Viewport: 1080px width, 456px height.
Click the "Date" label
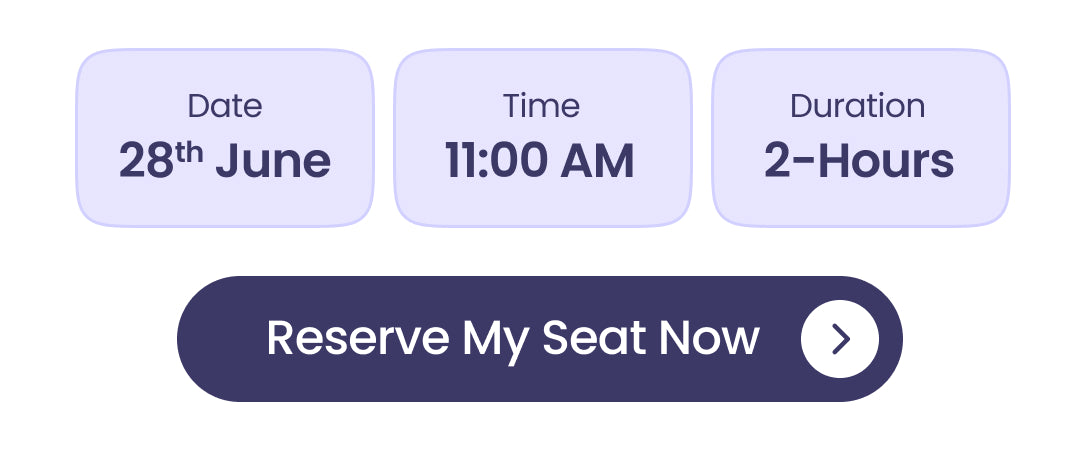[x=225, y=106]
